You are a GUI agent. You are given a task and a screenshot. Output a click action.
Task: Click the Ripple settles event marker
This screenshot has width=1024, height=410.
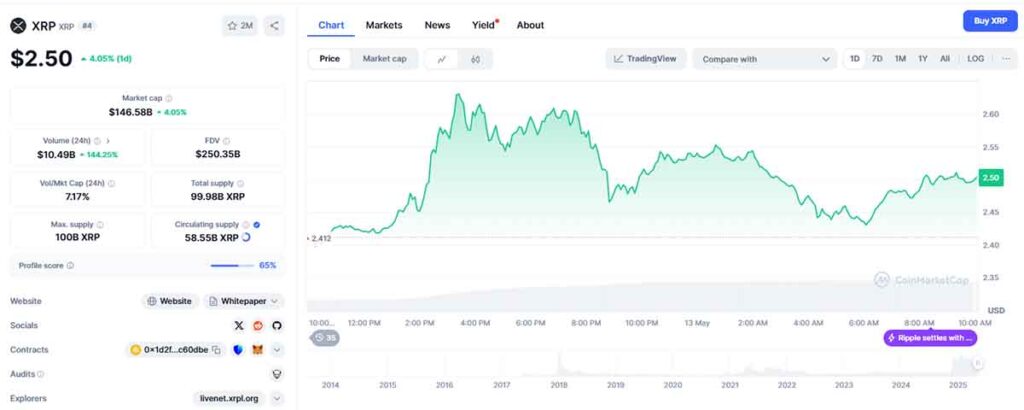[x=929, y=338]
